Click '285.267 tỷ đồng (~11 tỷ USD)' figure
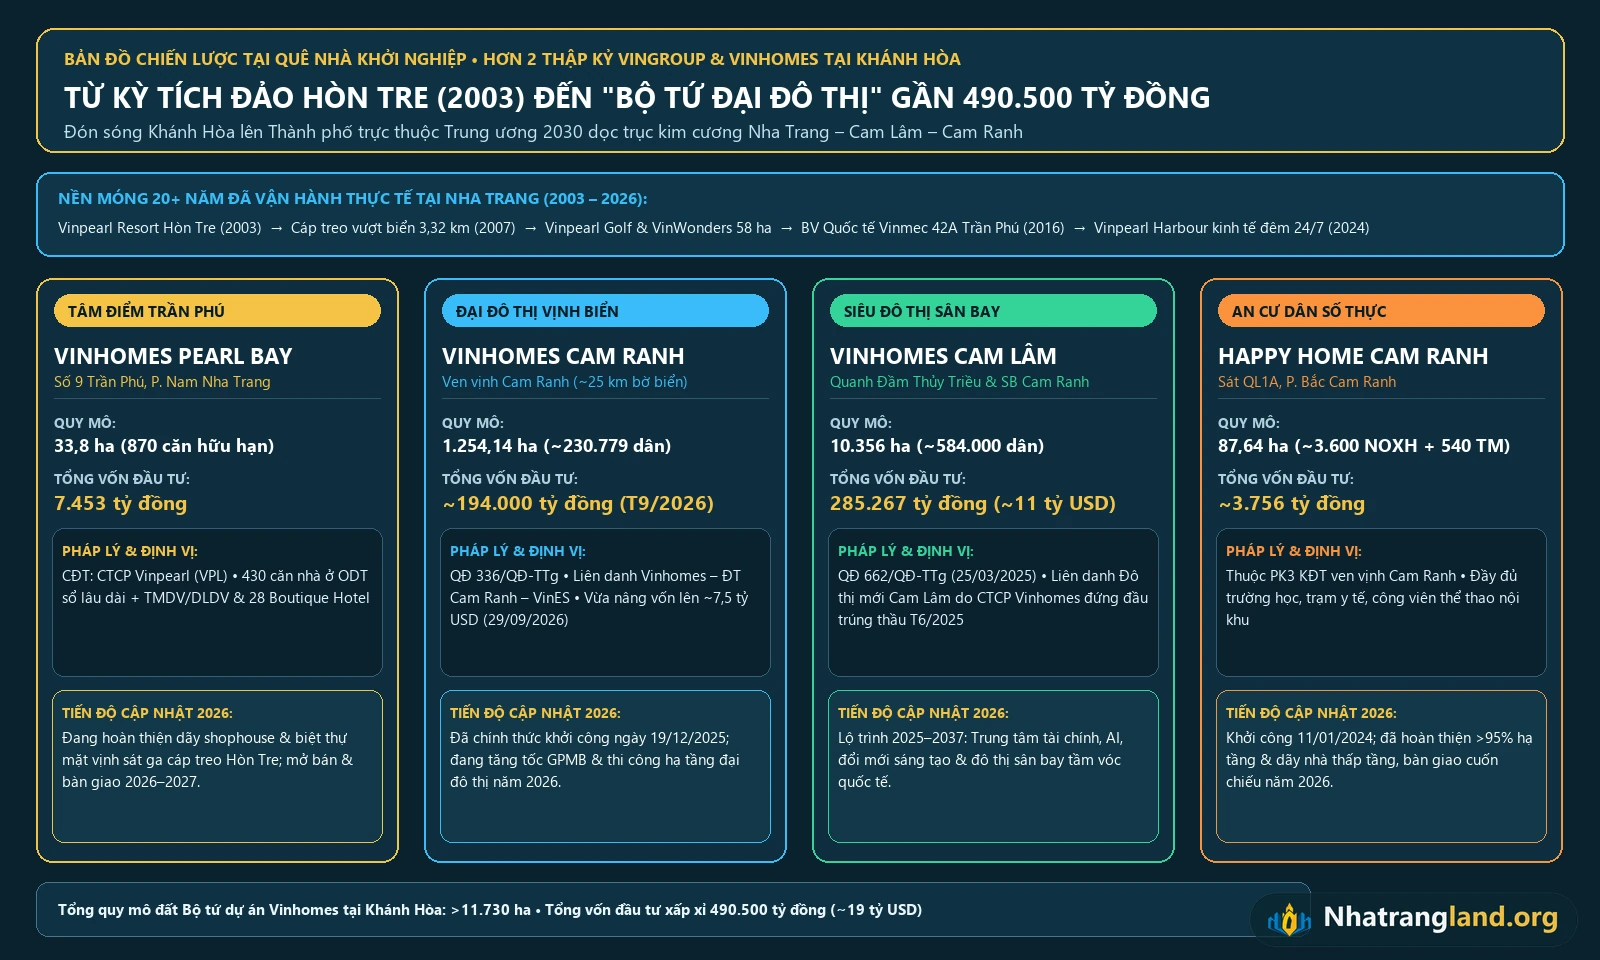The width and height of the screenshot is (1600, 960). [973, 503]
